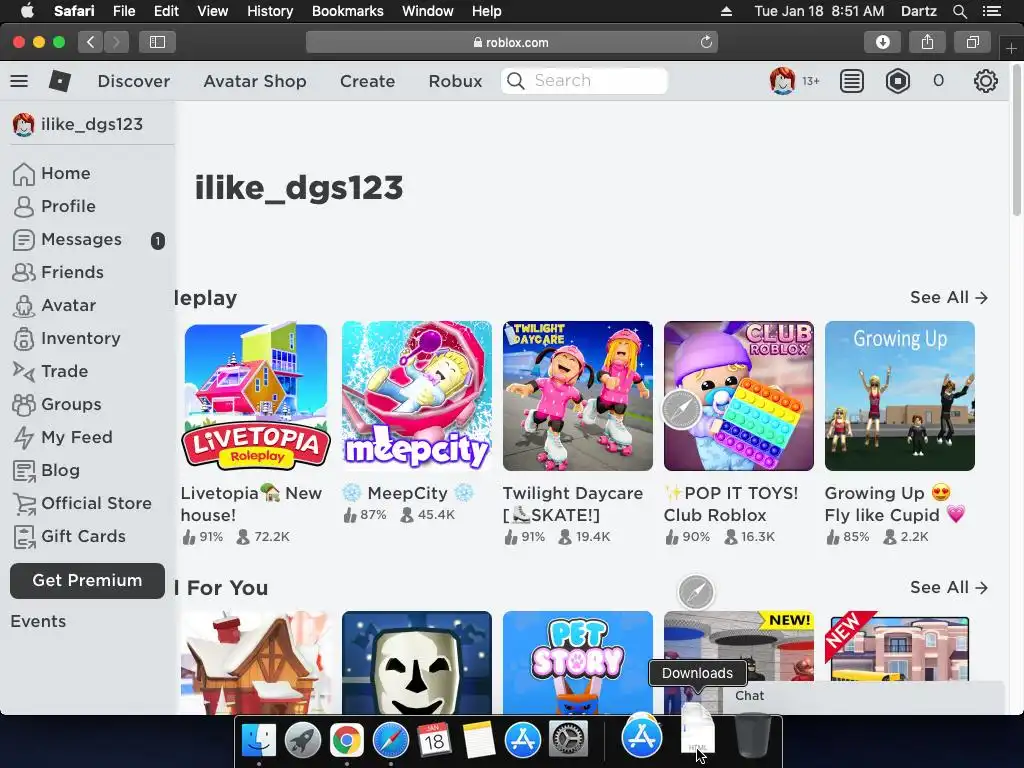Open the Window menu
Viewport: 1024px width, 768px height.
pos(428,11)
